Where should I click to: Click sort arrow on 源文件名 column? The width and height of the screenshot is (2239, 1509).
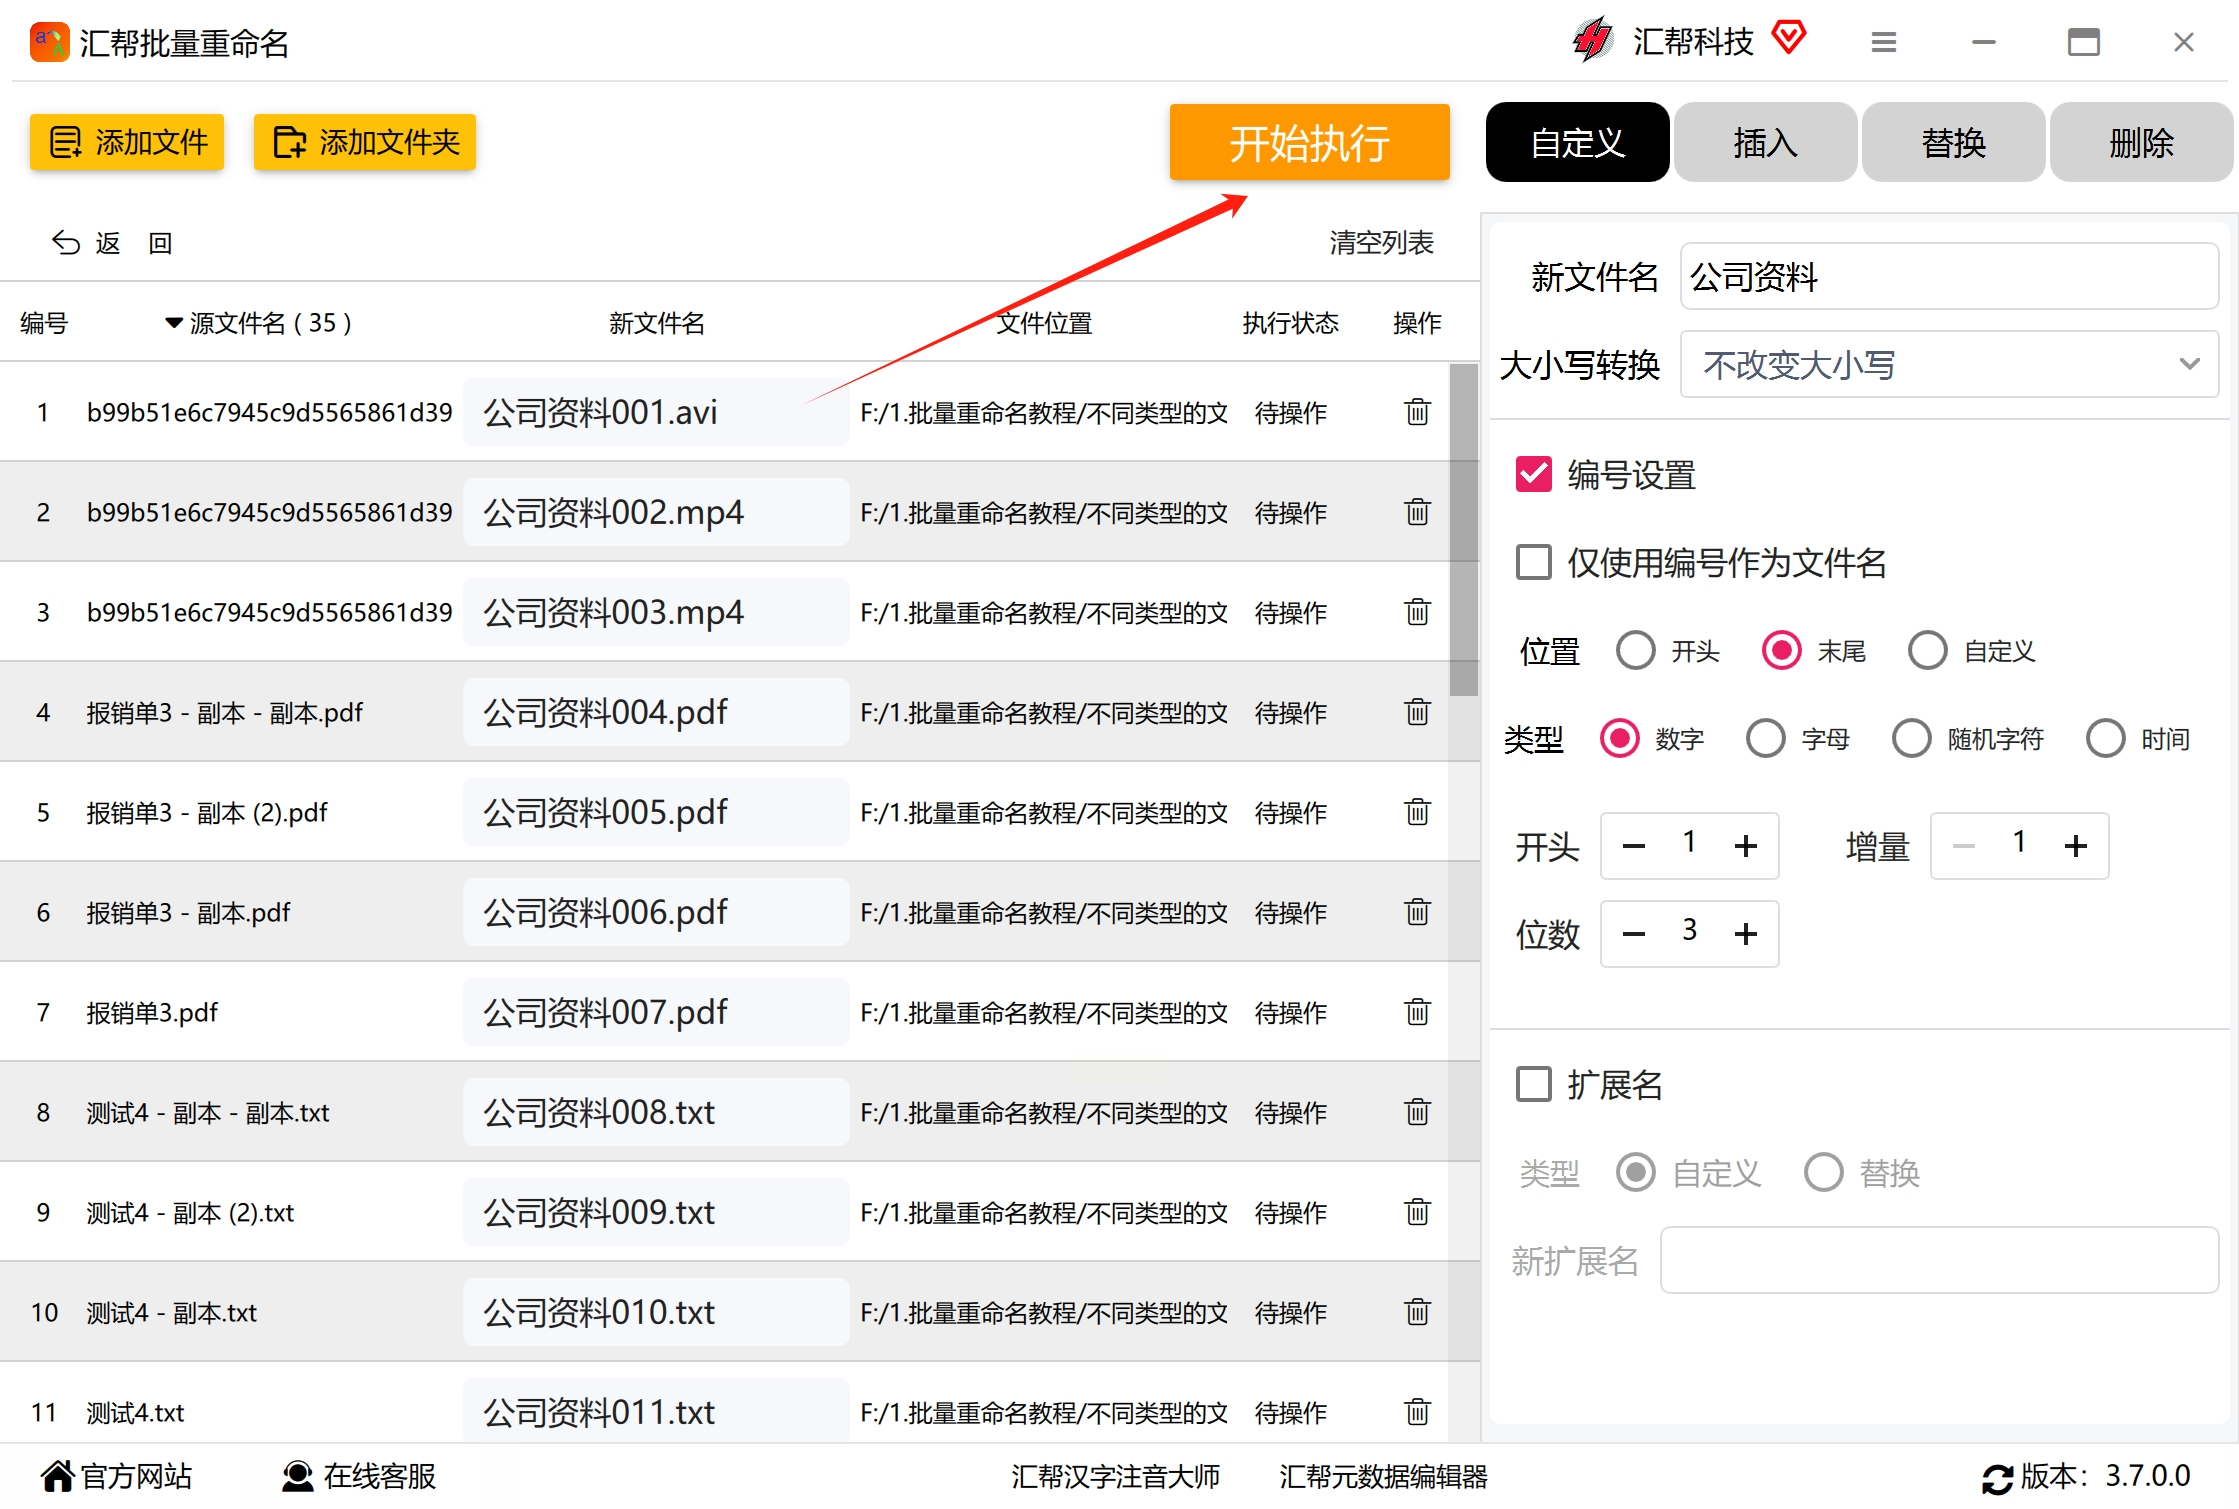pyautogui.click(x=173, y=323)
